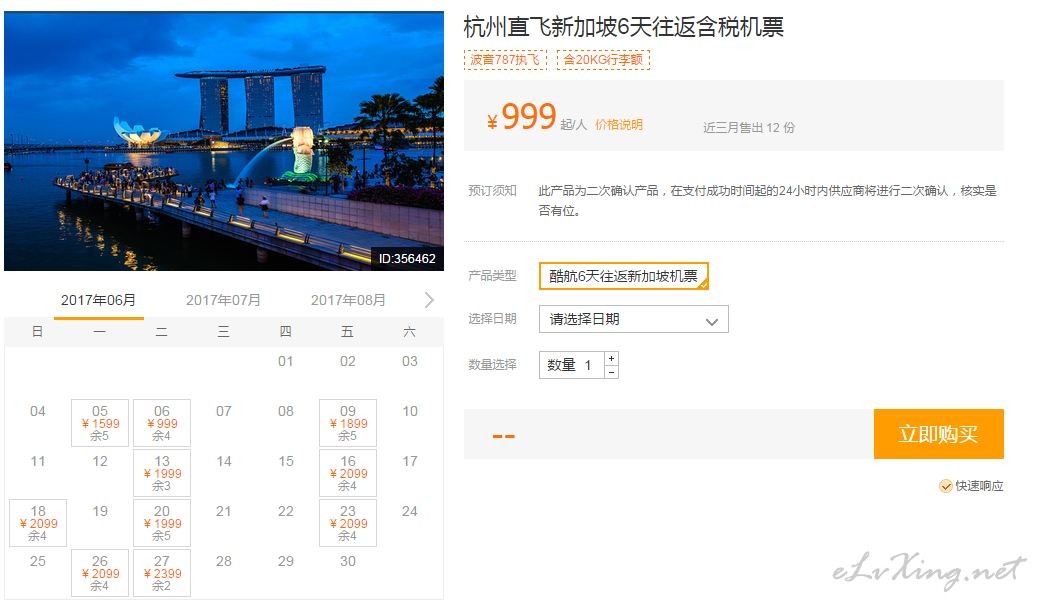Viewport: 1037px width, 604px height.
Task: Click the 产品类型 label
Action: point(492,275)
